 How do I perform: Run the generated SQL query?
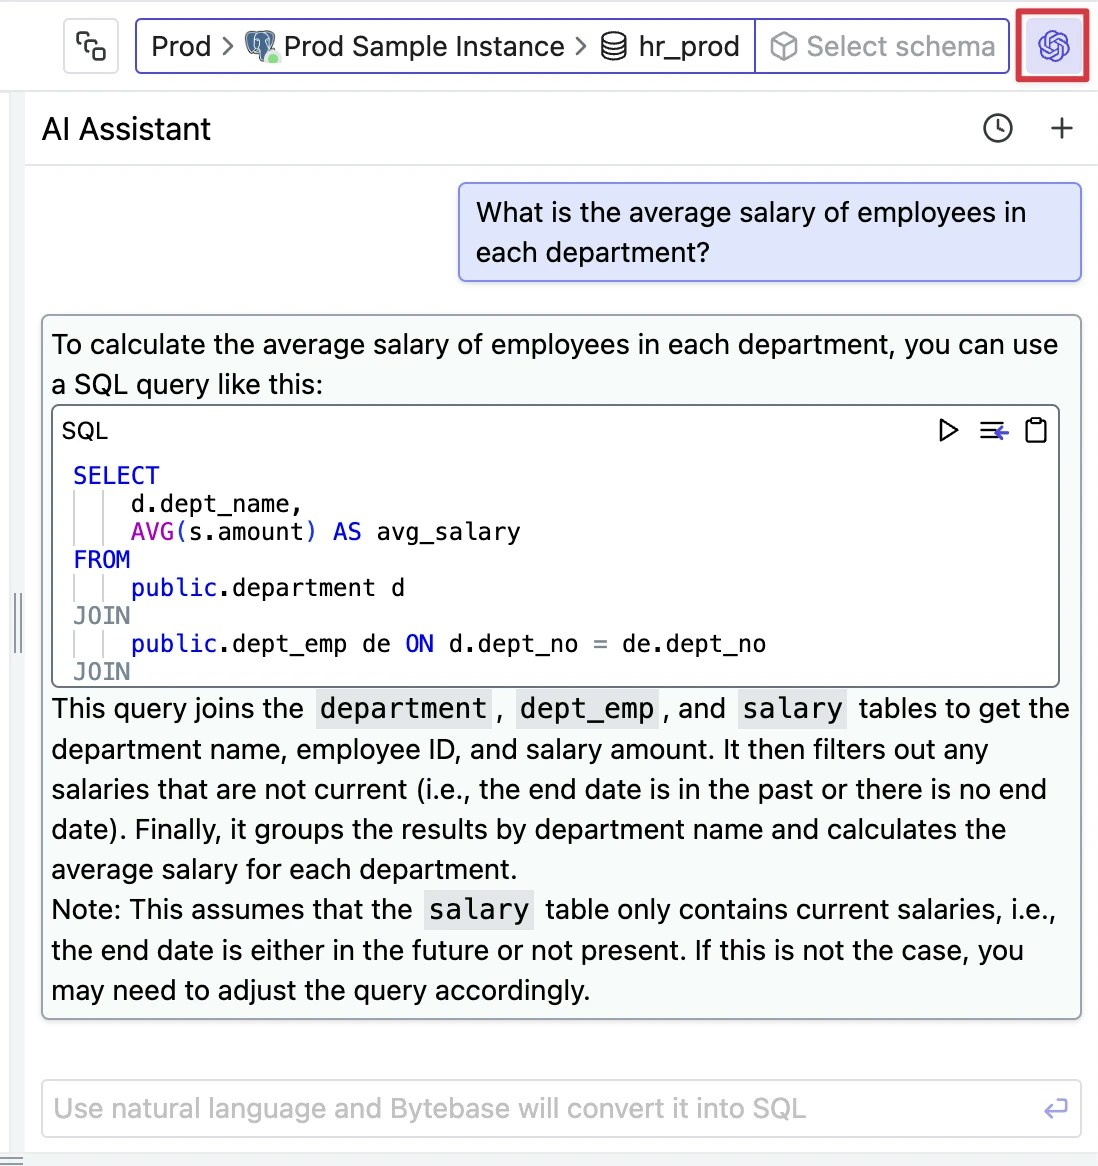pos(947,430)
